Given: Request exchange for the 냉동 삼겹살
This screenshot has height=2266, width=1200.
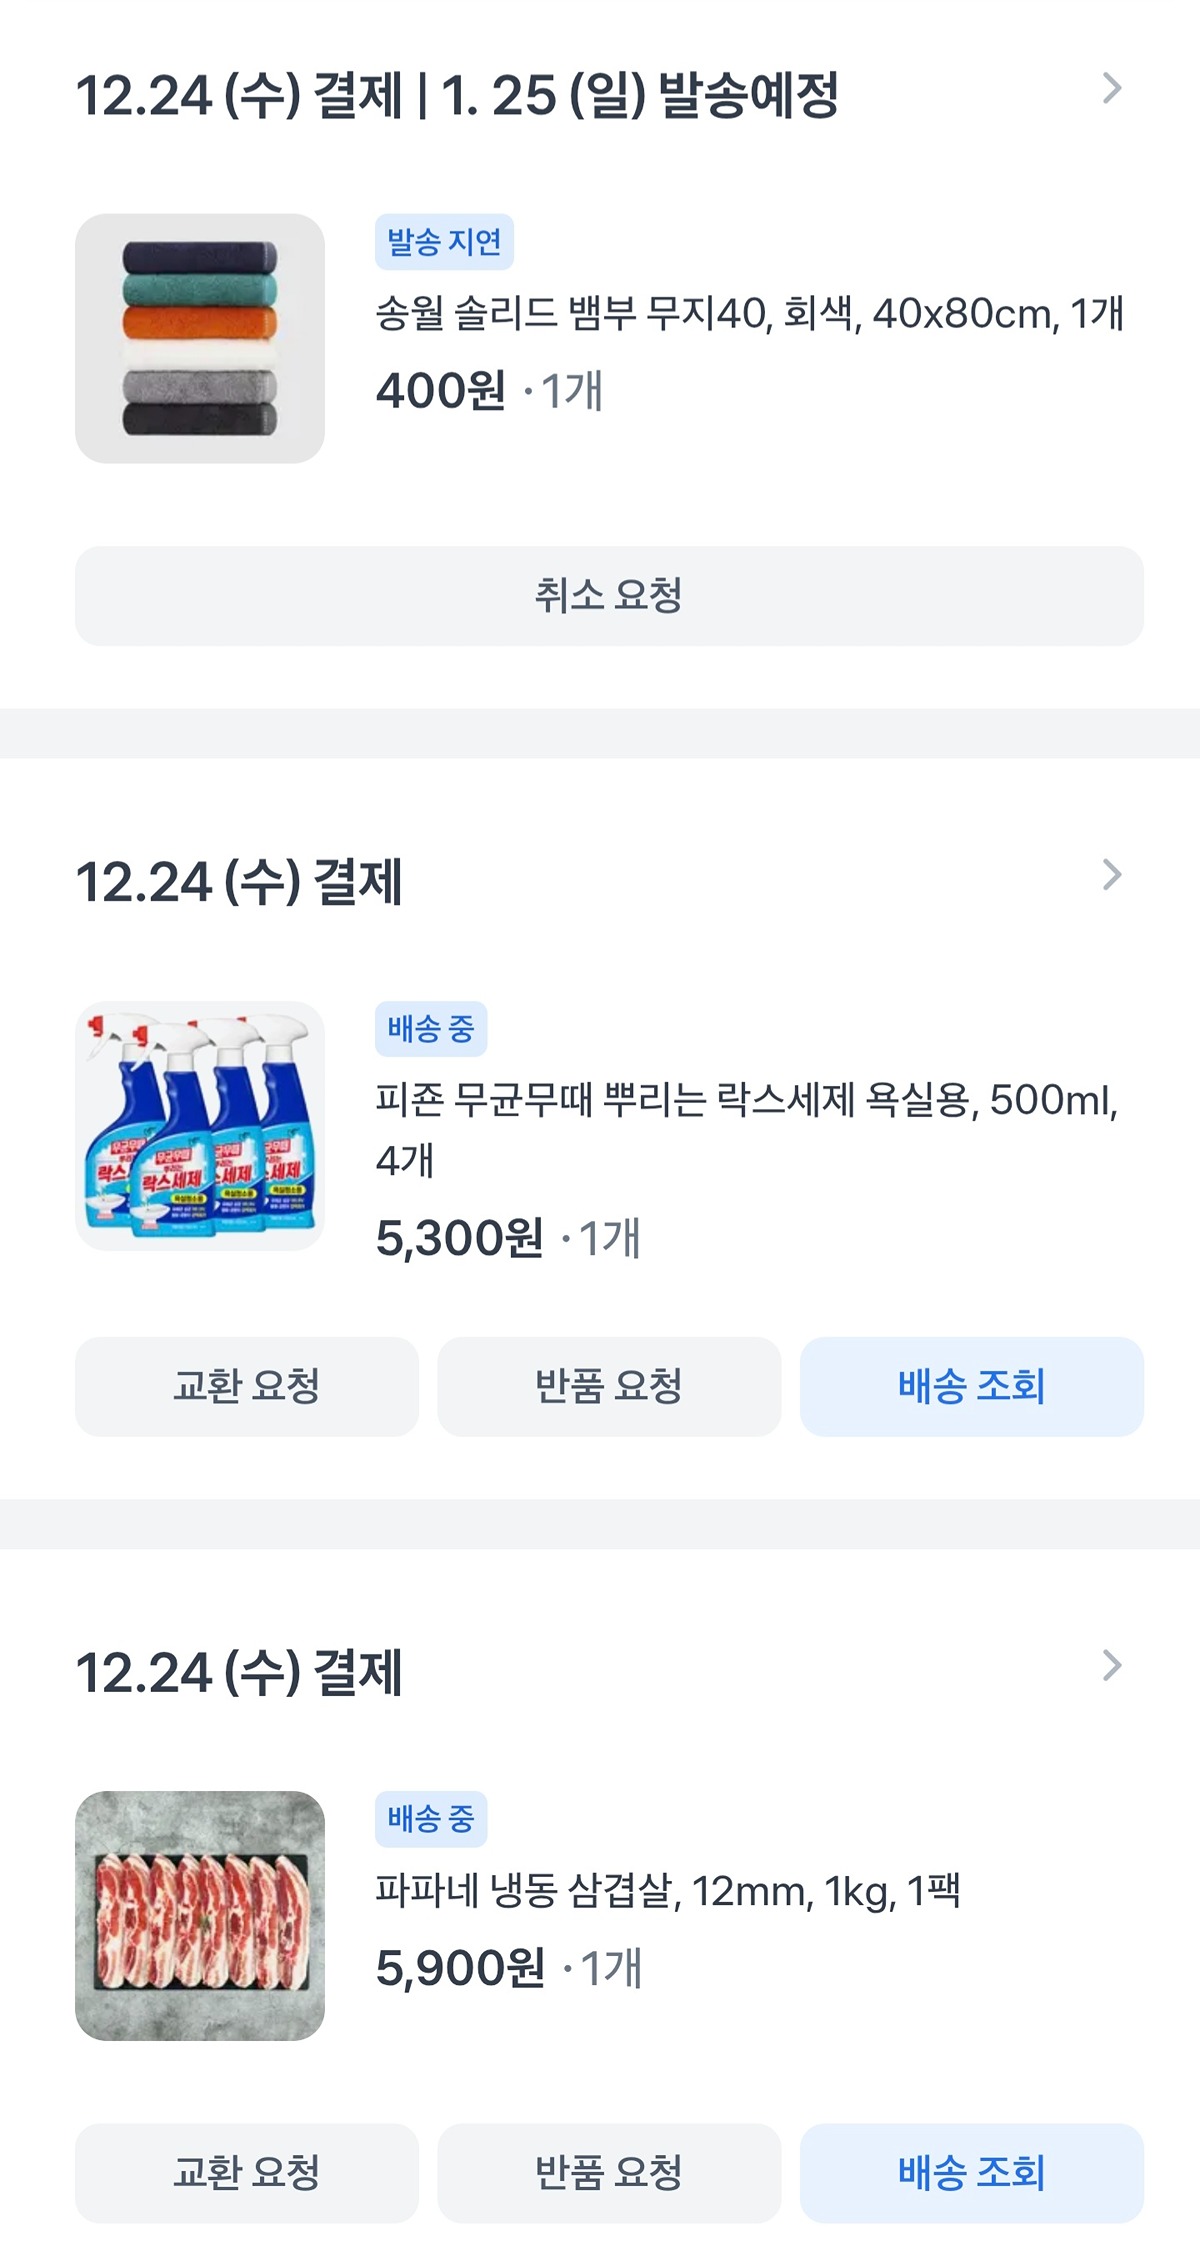Looking at the screenshot, I should pos(246,2174).
